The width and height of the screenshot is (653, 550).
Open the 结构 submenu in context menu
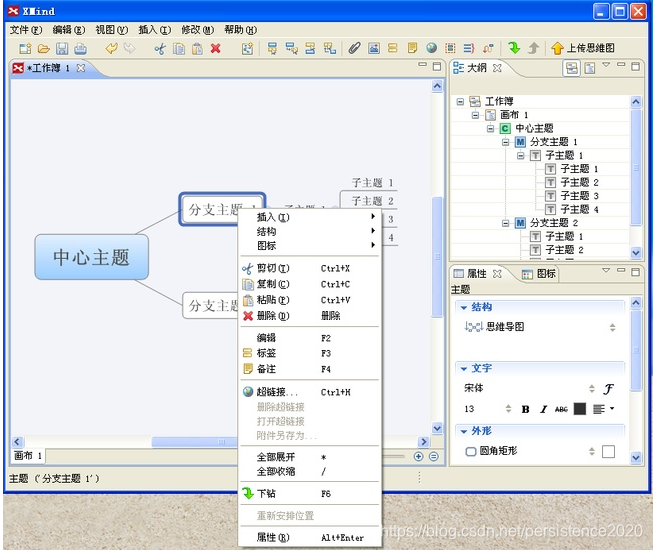coord(309,231)
